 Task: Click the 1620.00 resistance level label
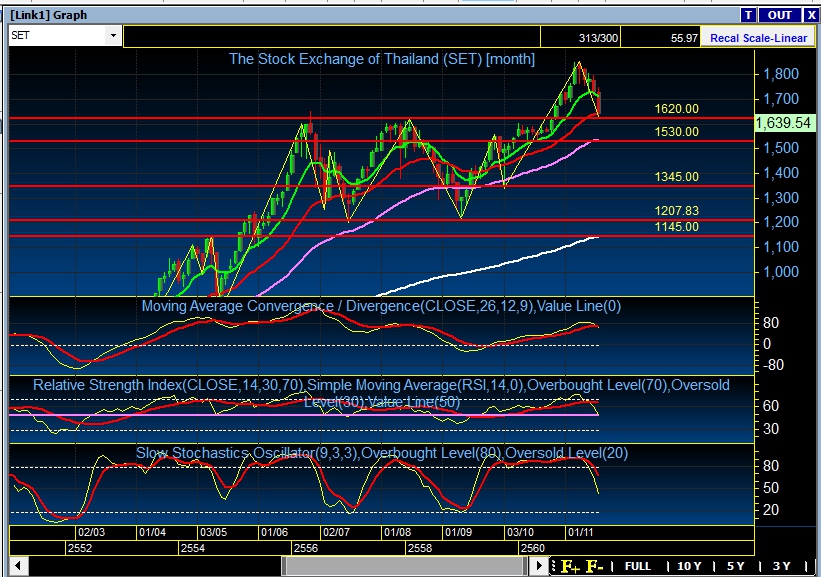pyautogui.click(x=676, y=109)
